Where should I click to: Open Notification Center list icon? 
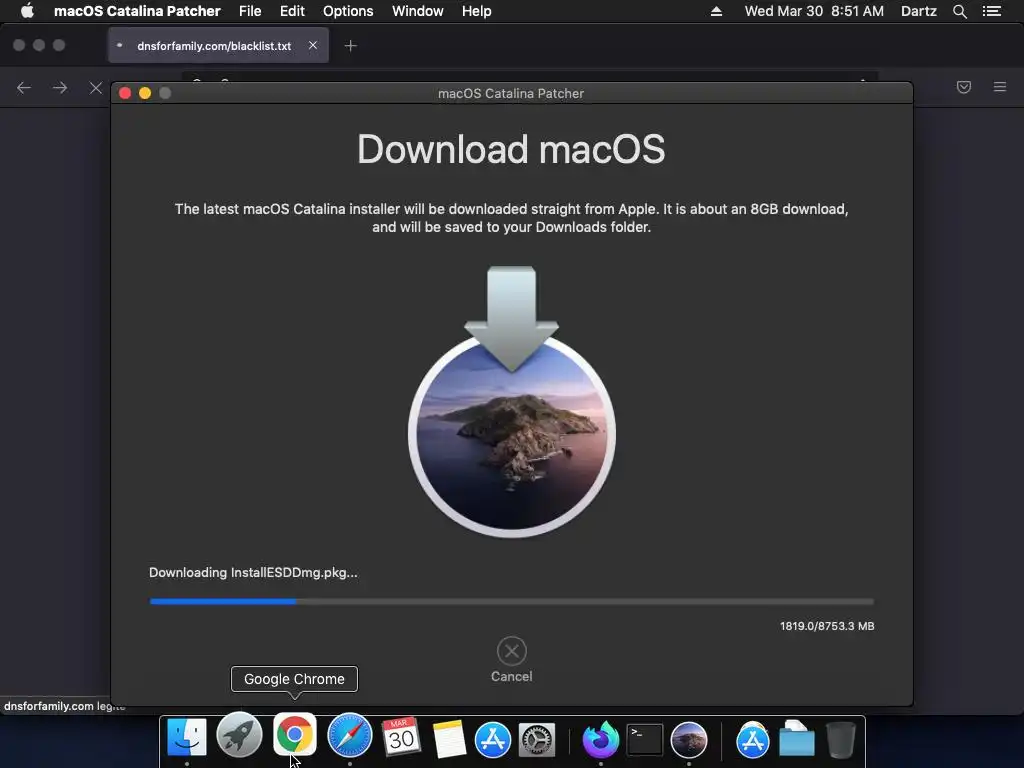(x=992, y=11)
